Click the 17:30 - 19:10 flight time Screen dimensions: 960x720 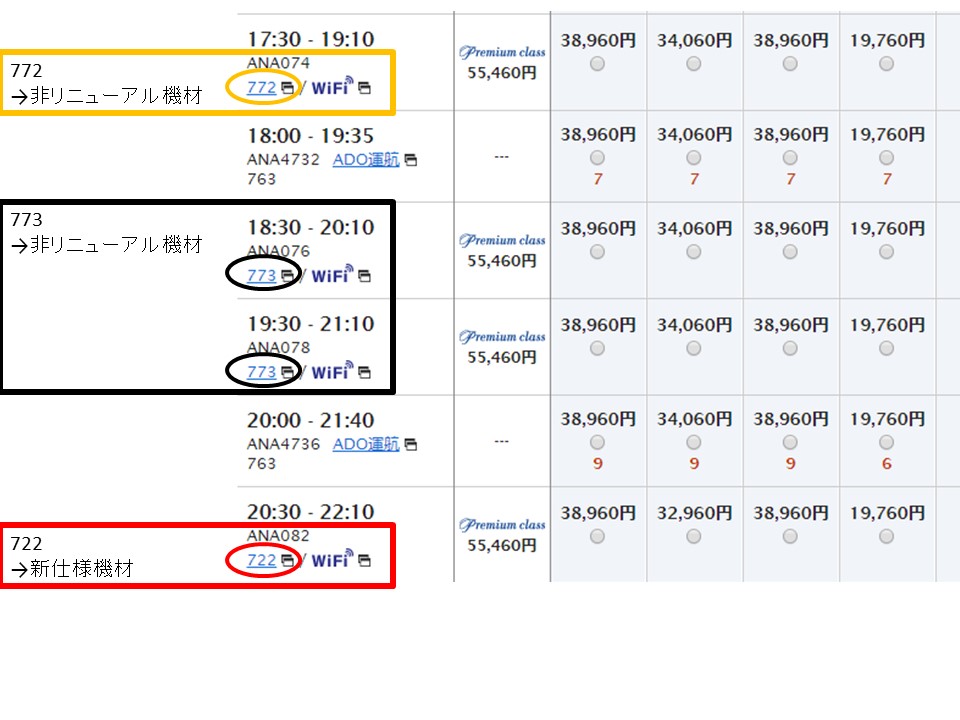tap(310, 39)
